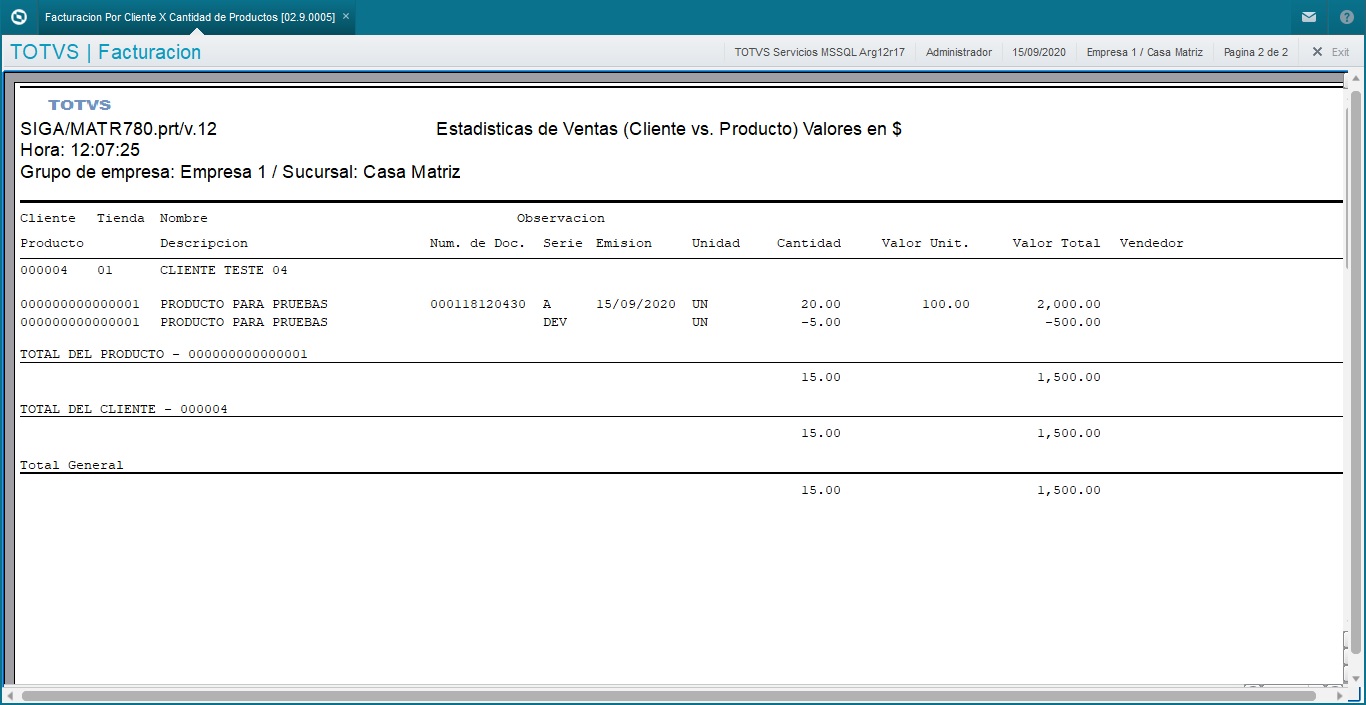Viewport: 1366px width, 705px height.
Task: Click the Pagina 2 de 2 indicator
Action: click(x=1255, y=52)
